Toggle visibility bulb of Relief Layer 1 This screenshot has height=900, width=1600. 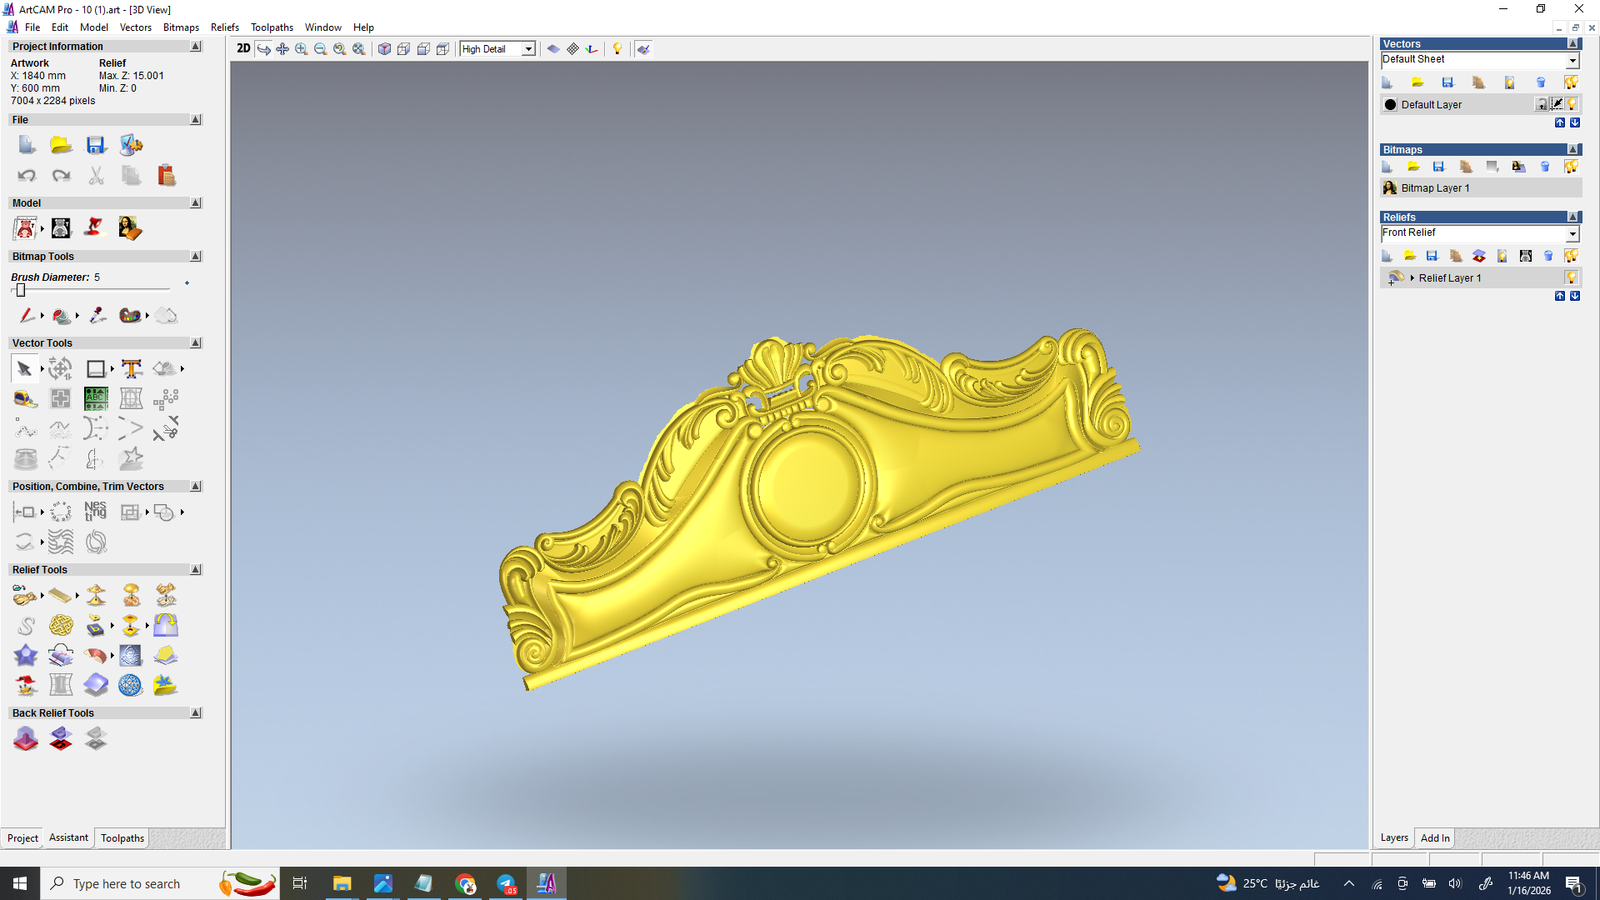(x=1571, y=278)
